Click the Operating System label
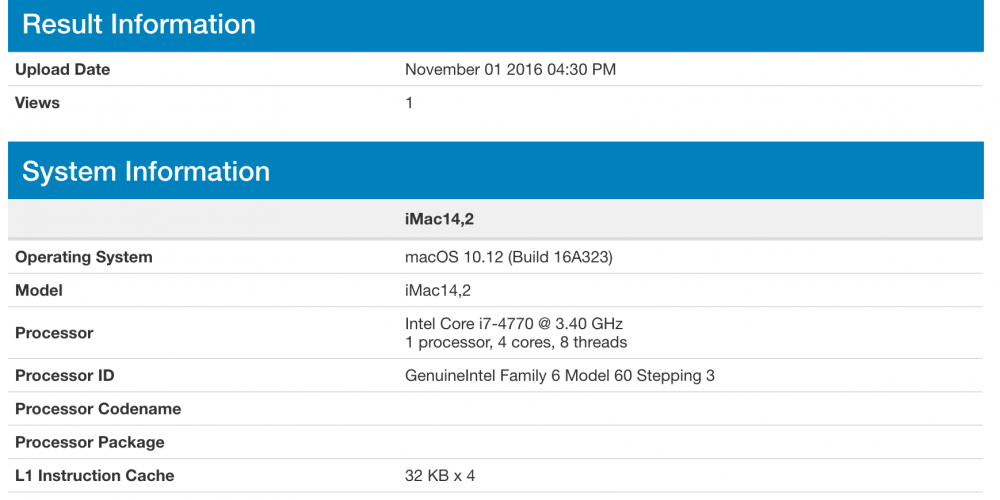 pos(84,258)
